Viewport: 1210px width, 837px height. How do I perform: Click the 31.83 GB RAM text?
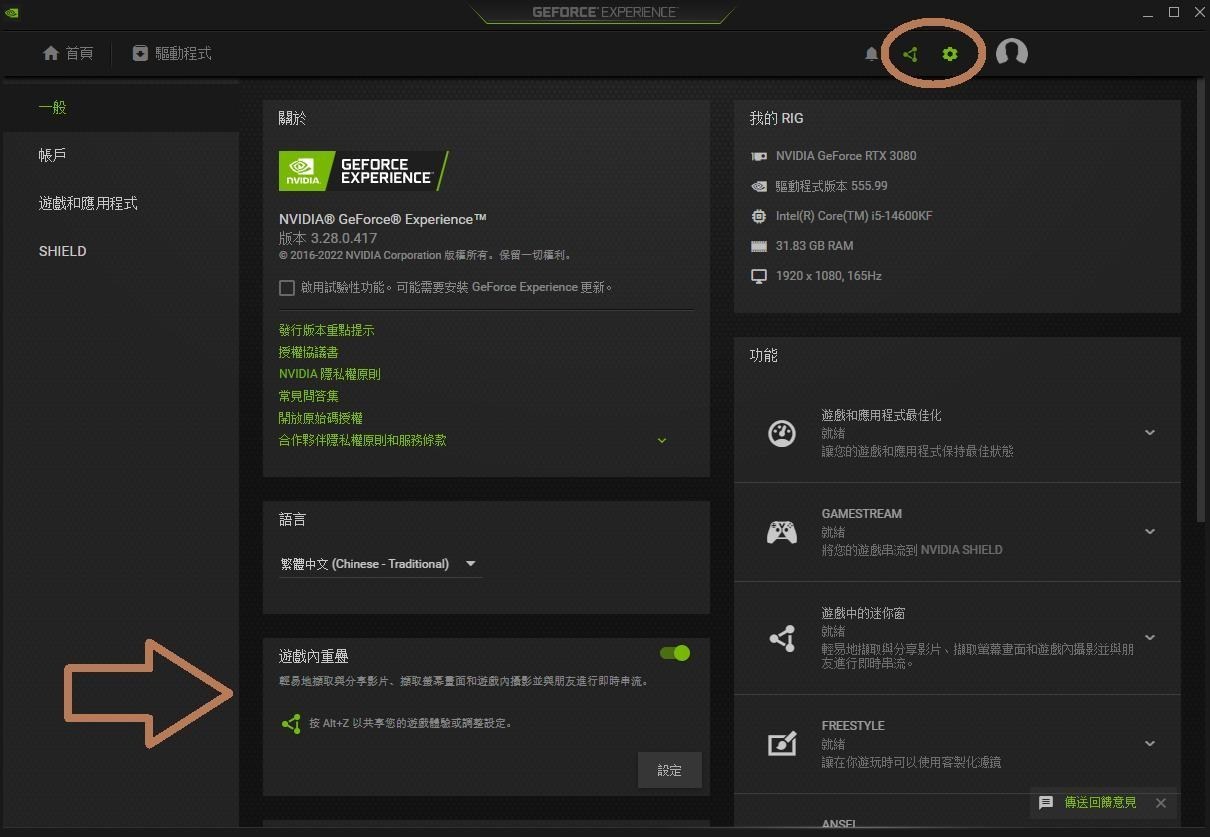coord(815,246)
